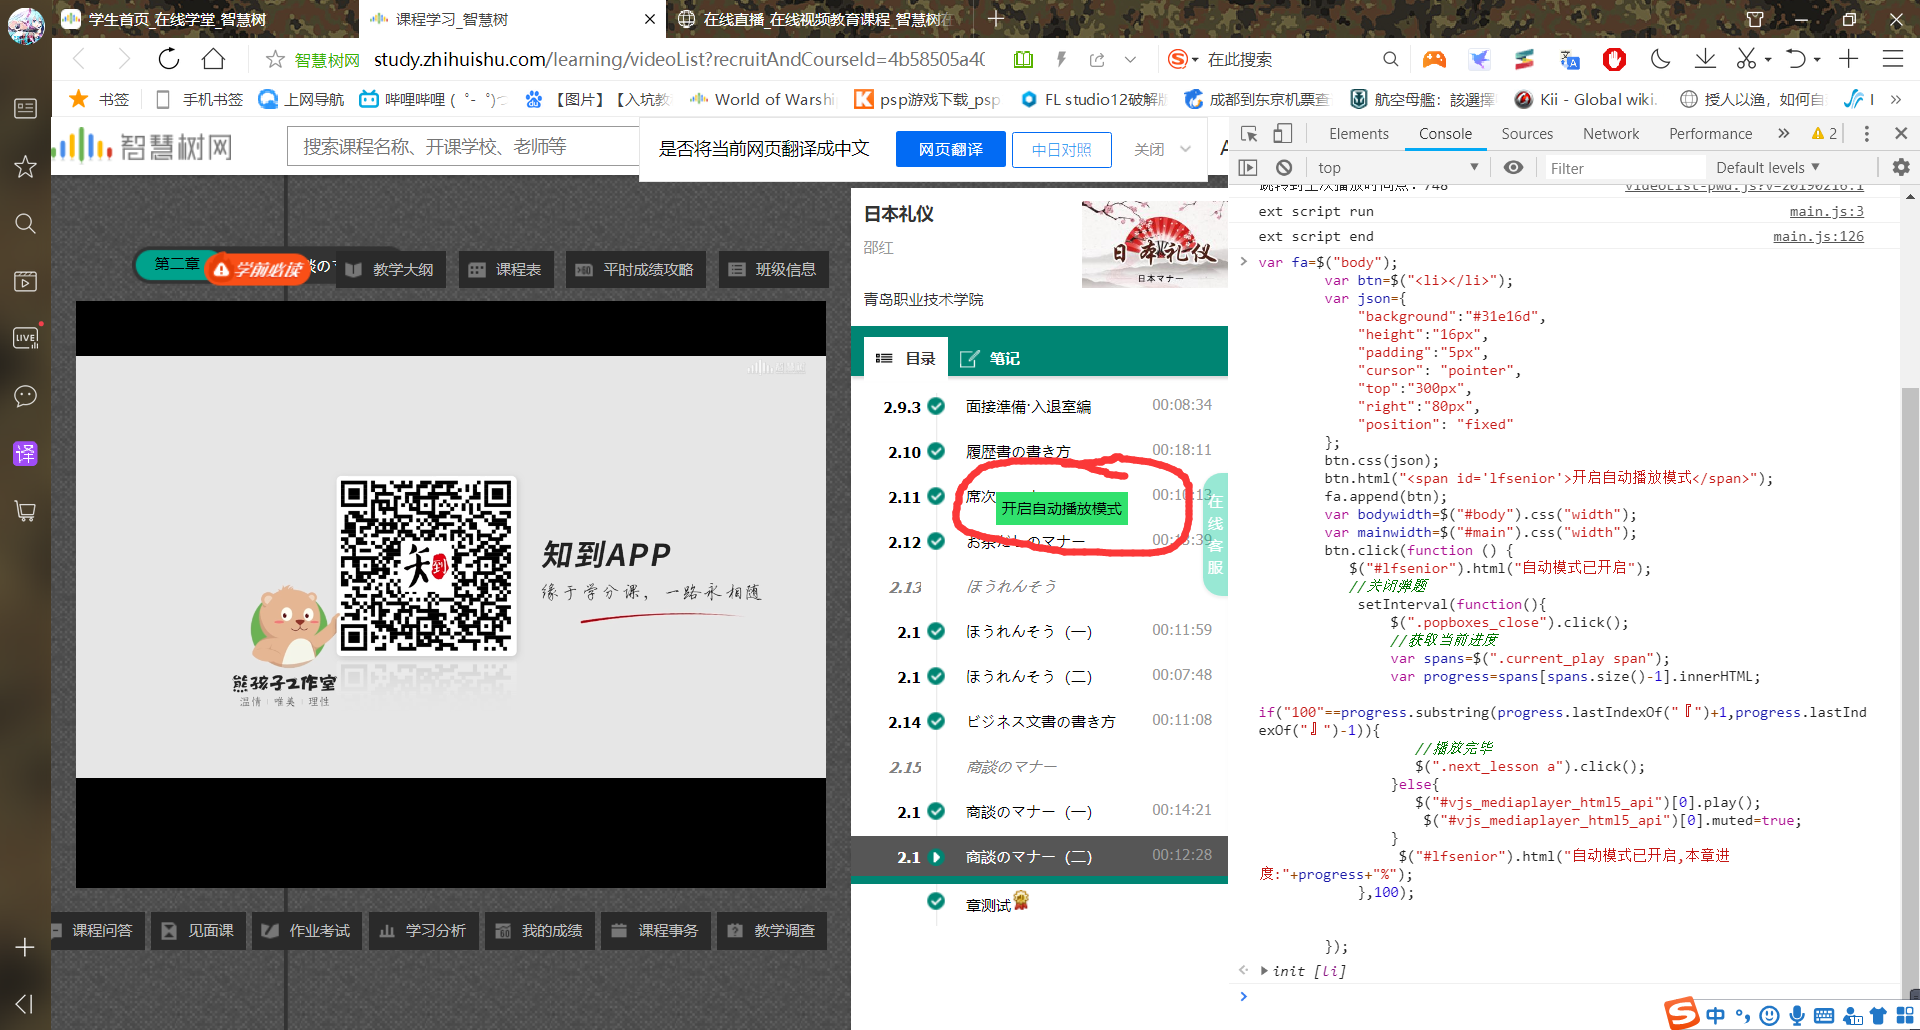Open the 我的成绩 link

pos(540,930)
